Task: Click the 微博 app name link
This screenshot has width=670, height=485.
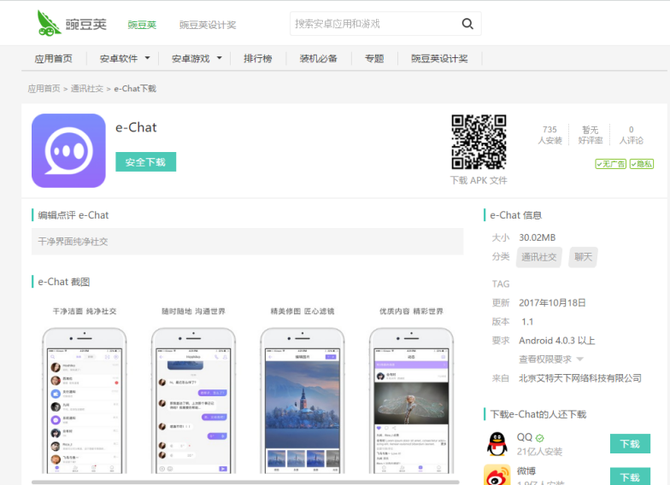Action: [526, 471]
